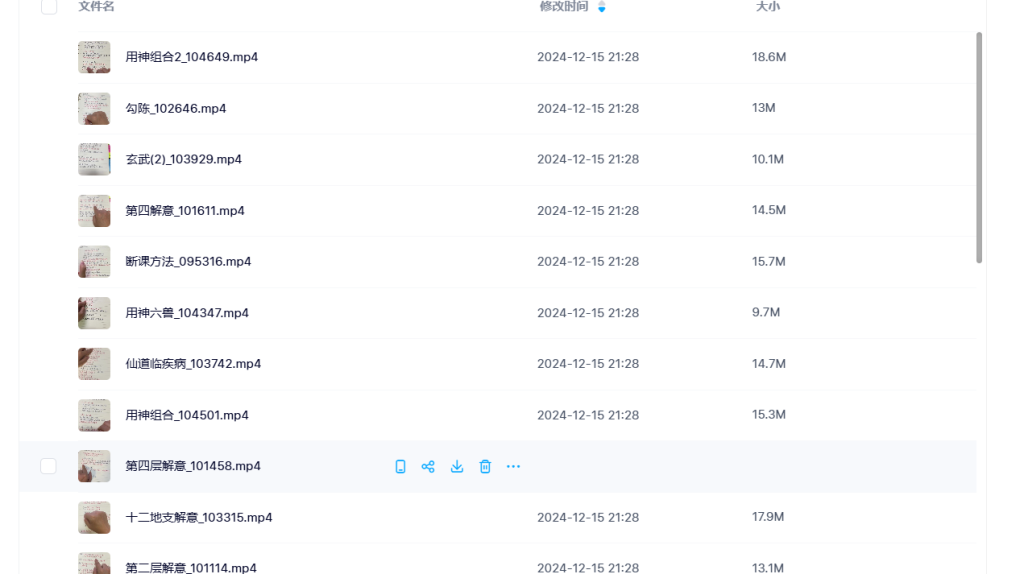This screenshot has height=574, width=1024.
Task: Click the send-to-phone icon for 第四层解意_101458.mp4
Action: point(400,466)
